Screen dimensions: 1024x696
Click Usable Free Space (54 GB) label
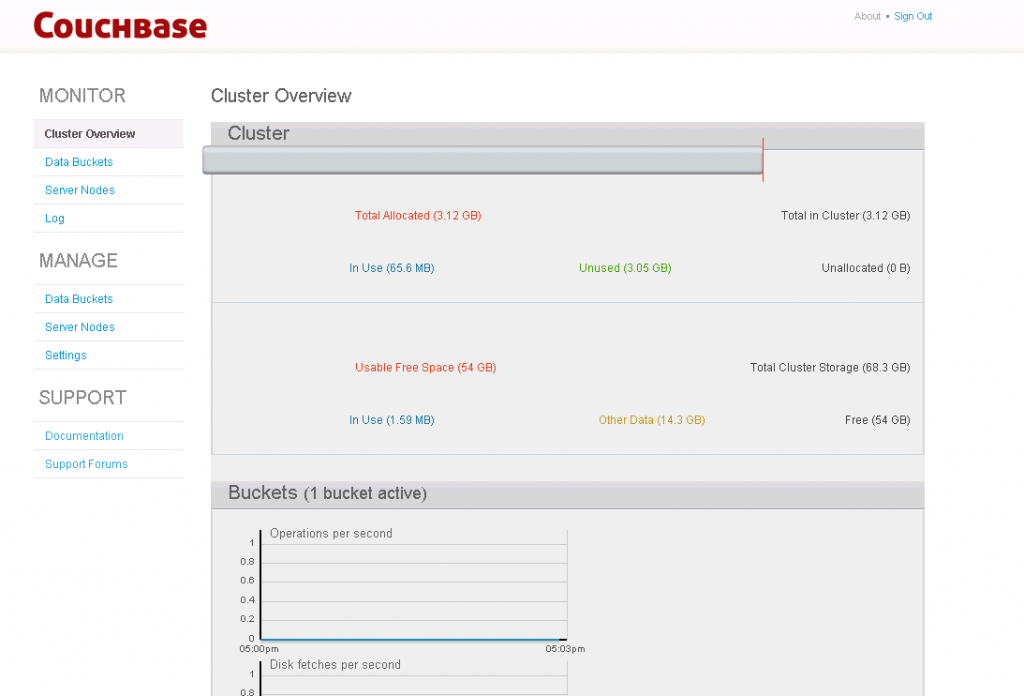point(425,368)
